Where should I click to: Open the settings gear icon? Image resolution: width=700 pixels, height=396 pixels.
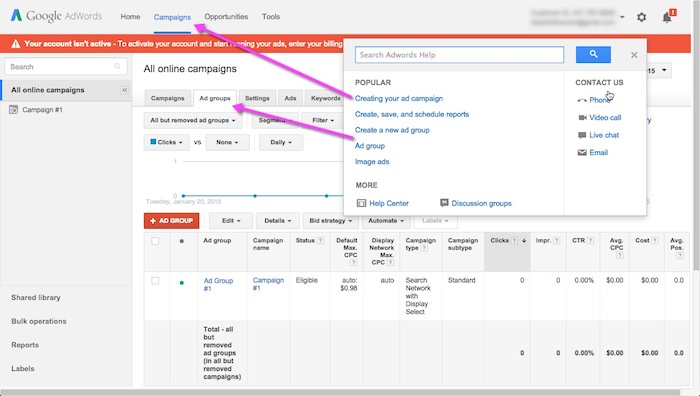coord(642,17)
